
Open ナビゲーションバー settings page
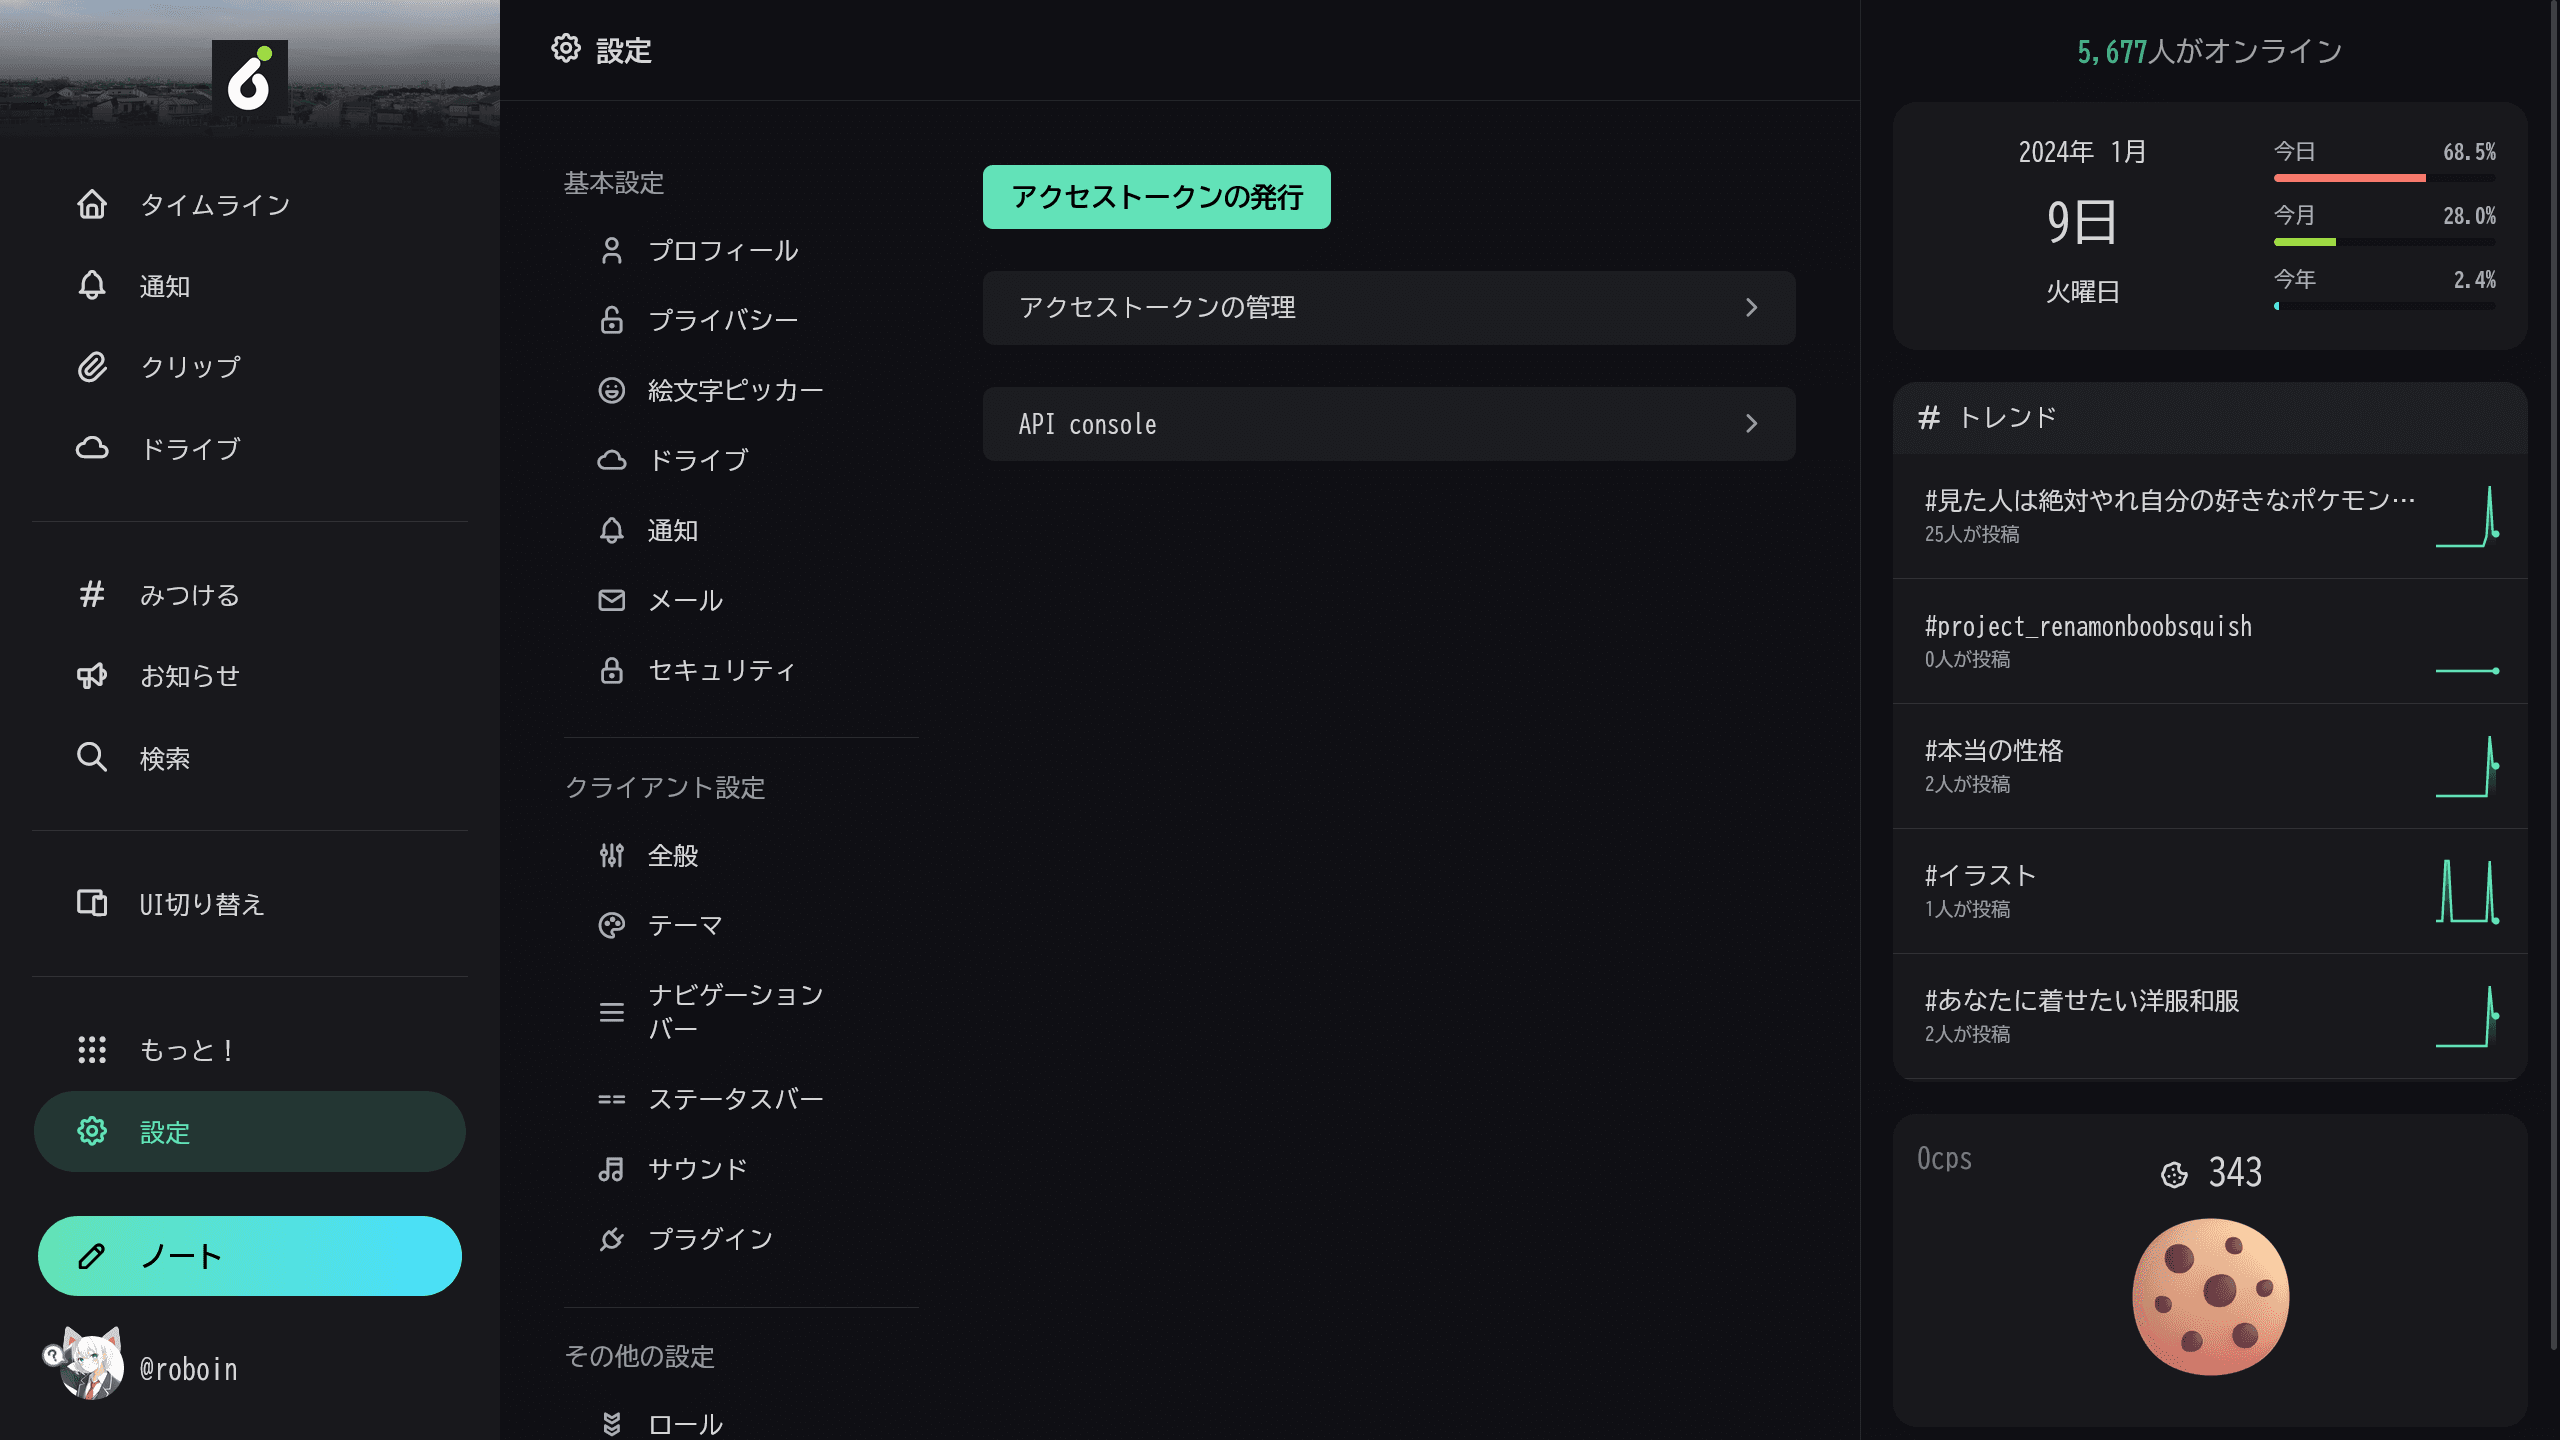point(740,1012)
